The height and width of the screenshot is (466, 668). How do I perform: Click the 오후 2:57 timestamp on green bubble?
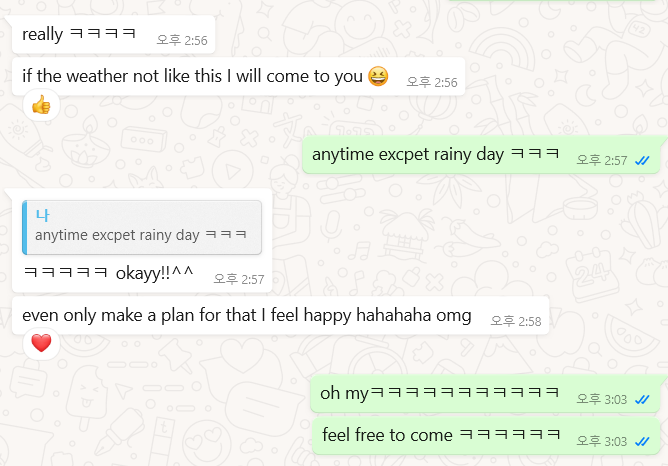(602, 161)
